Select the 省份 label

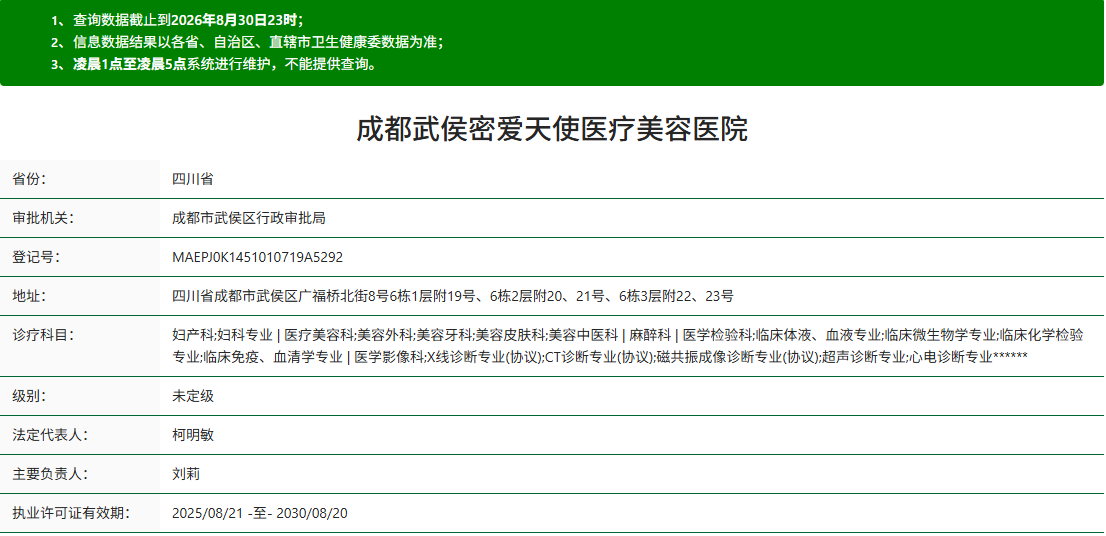coord(29,179)
